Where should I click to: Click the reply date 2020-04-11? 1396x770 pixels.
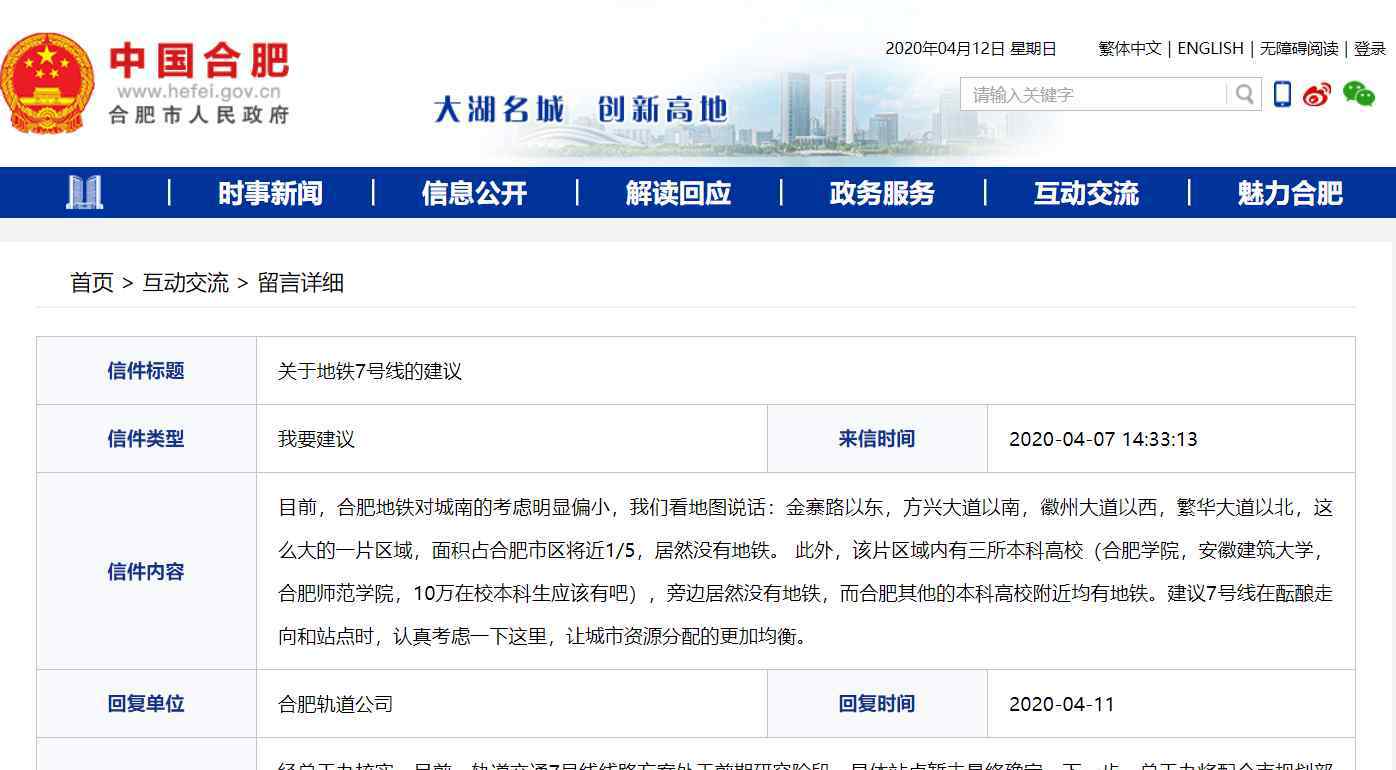[1062, 704]
